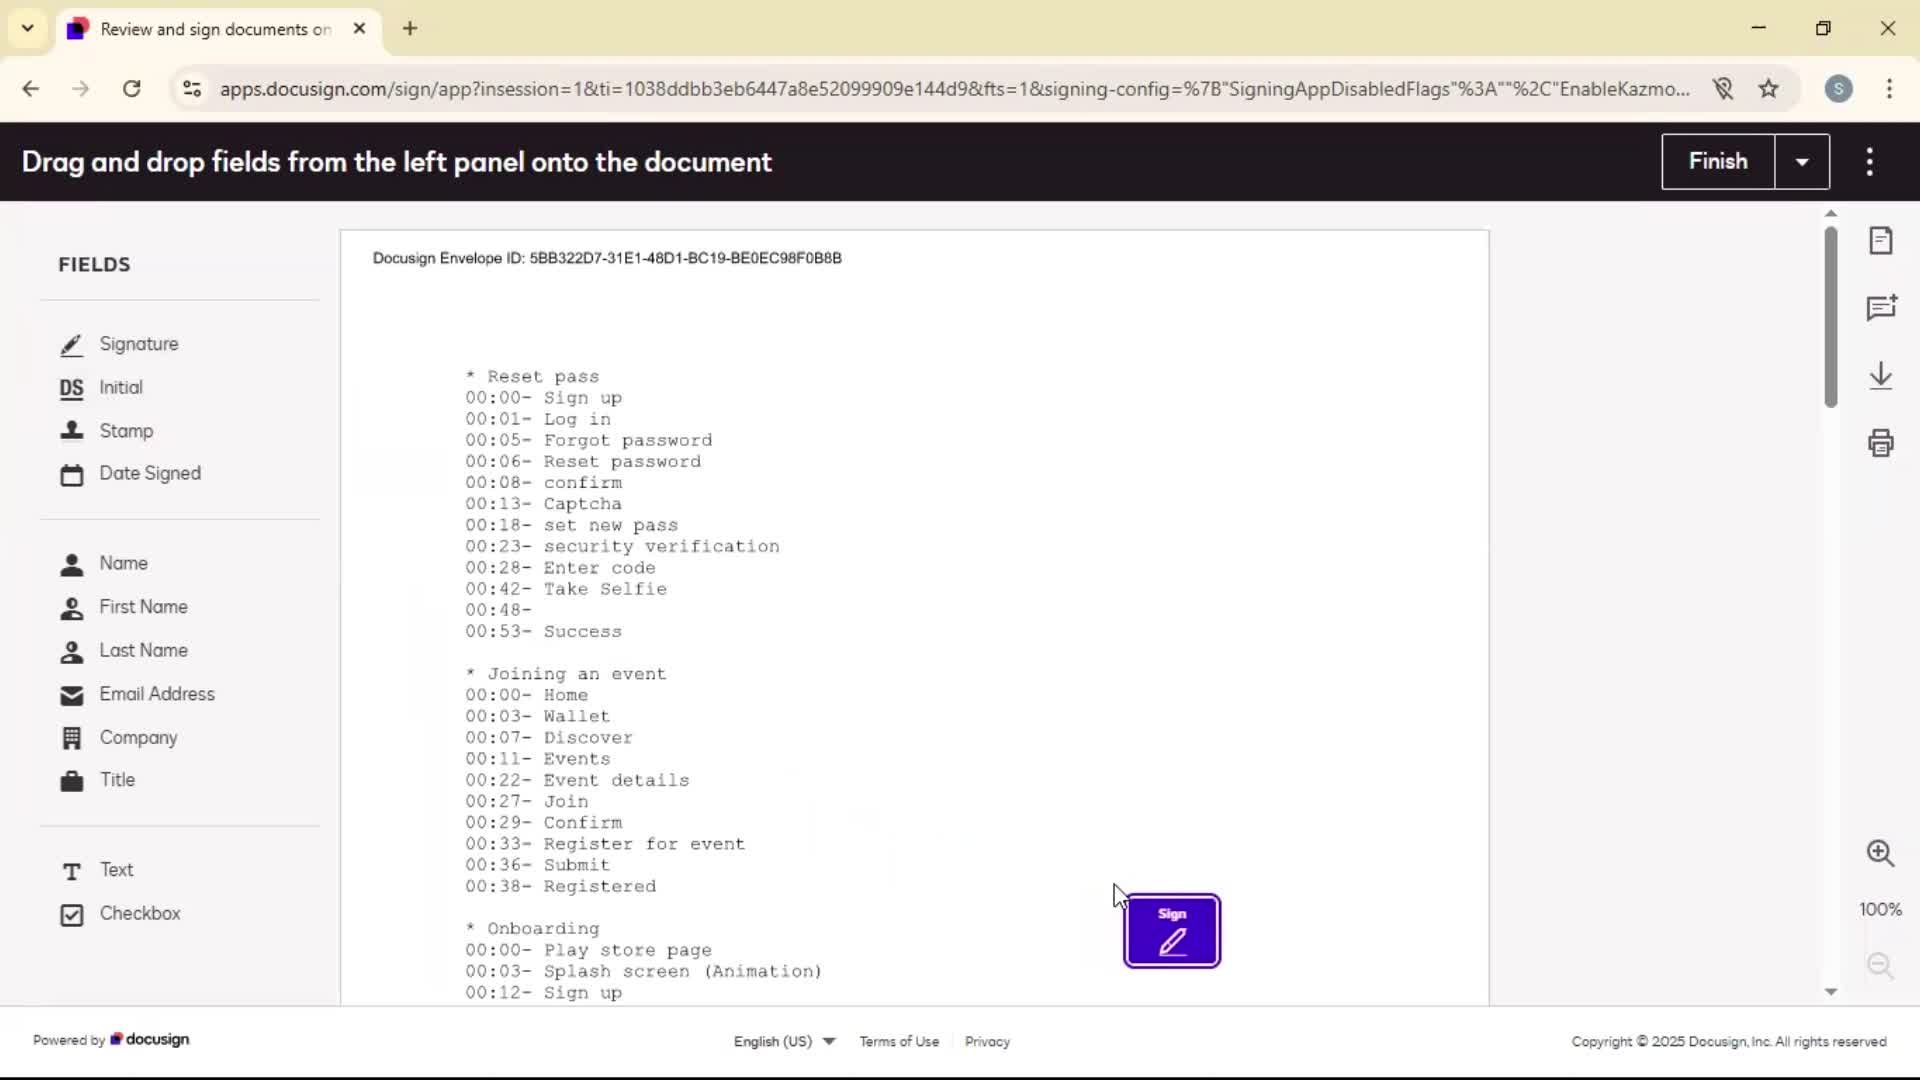Select the Review and sign documents tab

pyautogui.click(x=217, y=29)
